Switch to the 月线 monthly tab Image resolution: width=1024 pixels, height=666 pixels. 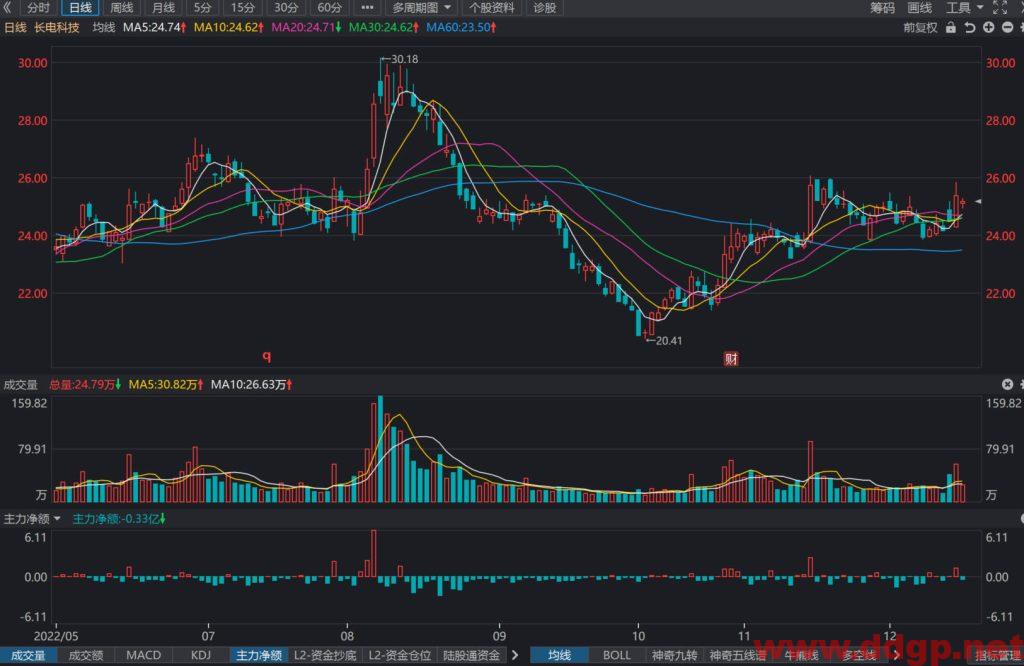[x=163, y=8]
